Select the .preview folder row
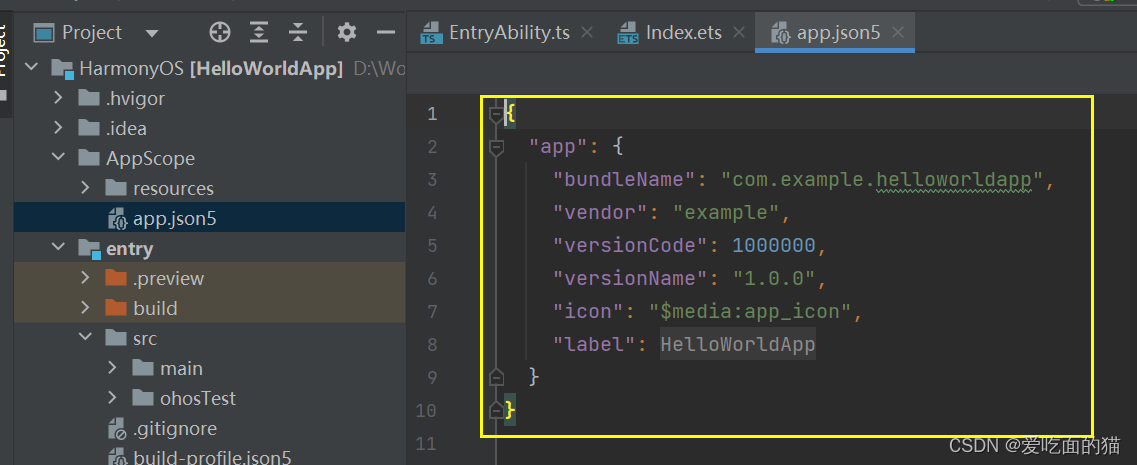Viewport: 1137px width, 465px height. point(210,278)
